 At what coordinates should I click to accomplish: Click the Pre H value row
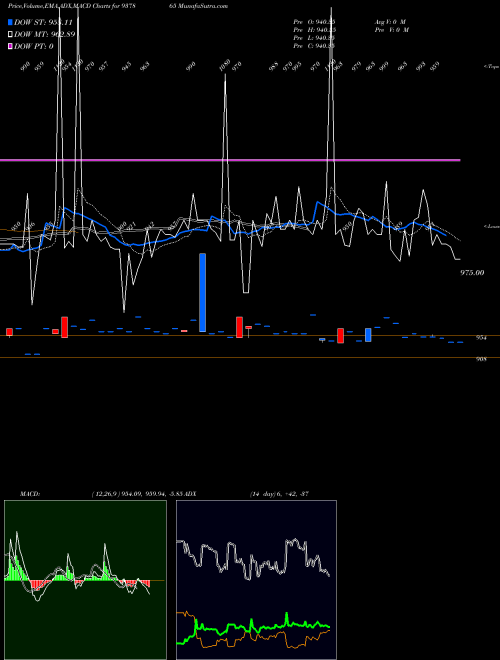[314, 29]
